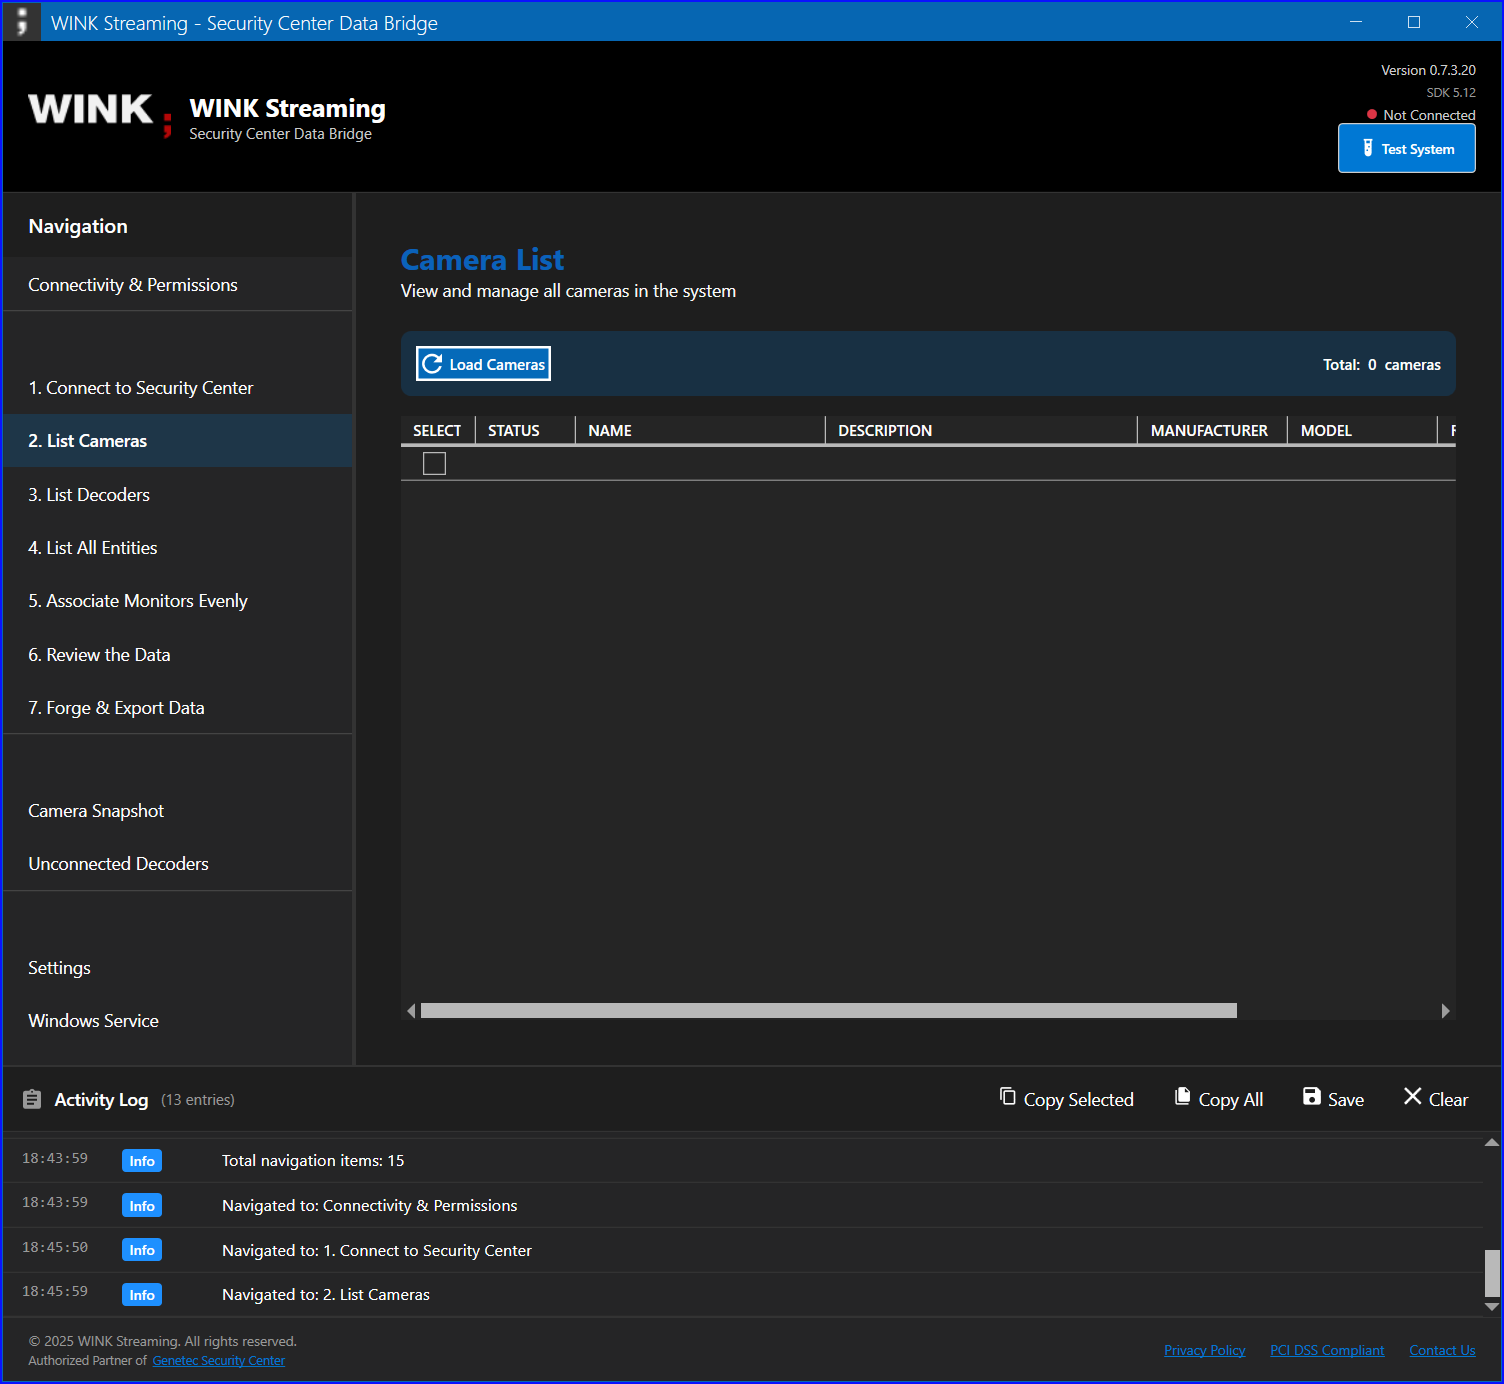Click the SELECT column header
Viewport: 1504px width, 1384px height.
437,431
